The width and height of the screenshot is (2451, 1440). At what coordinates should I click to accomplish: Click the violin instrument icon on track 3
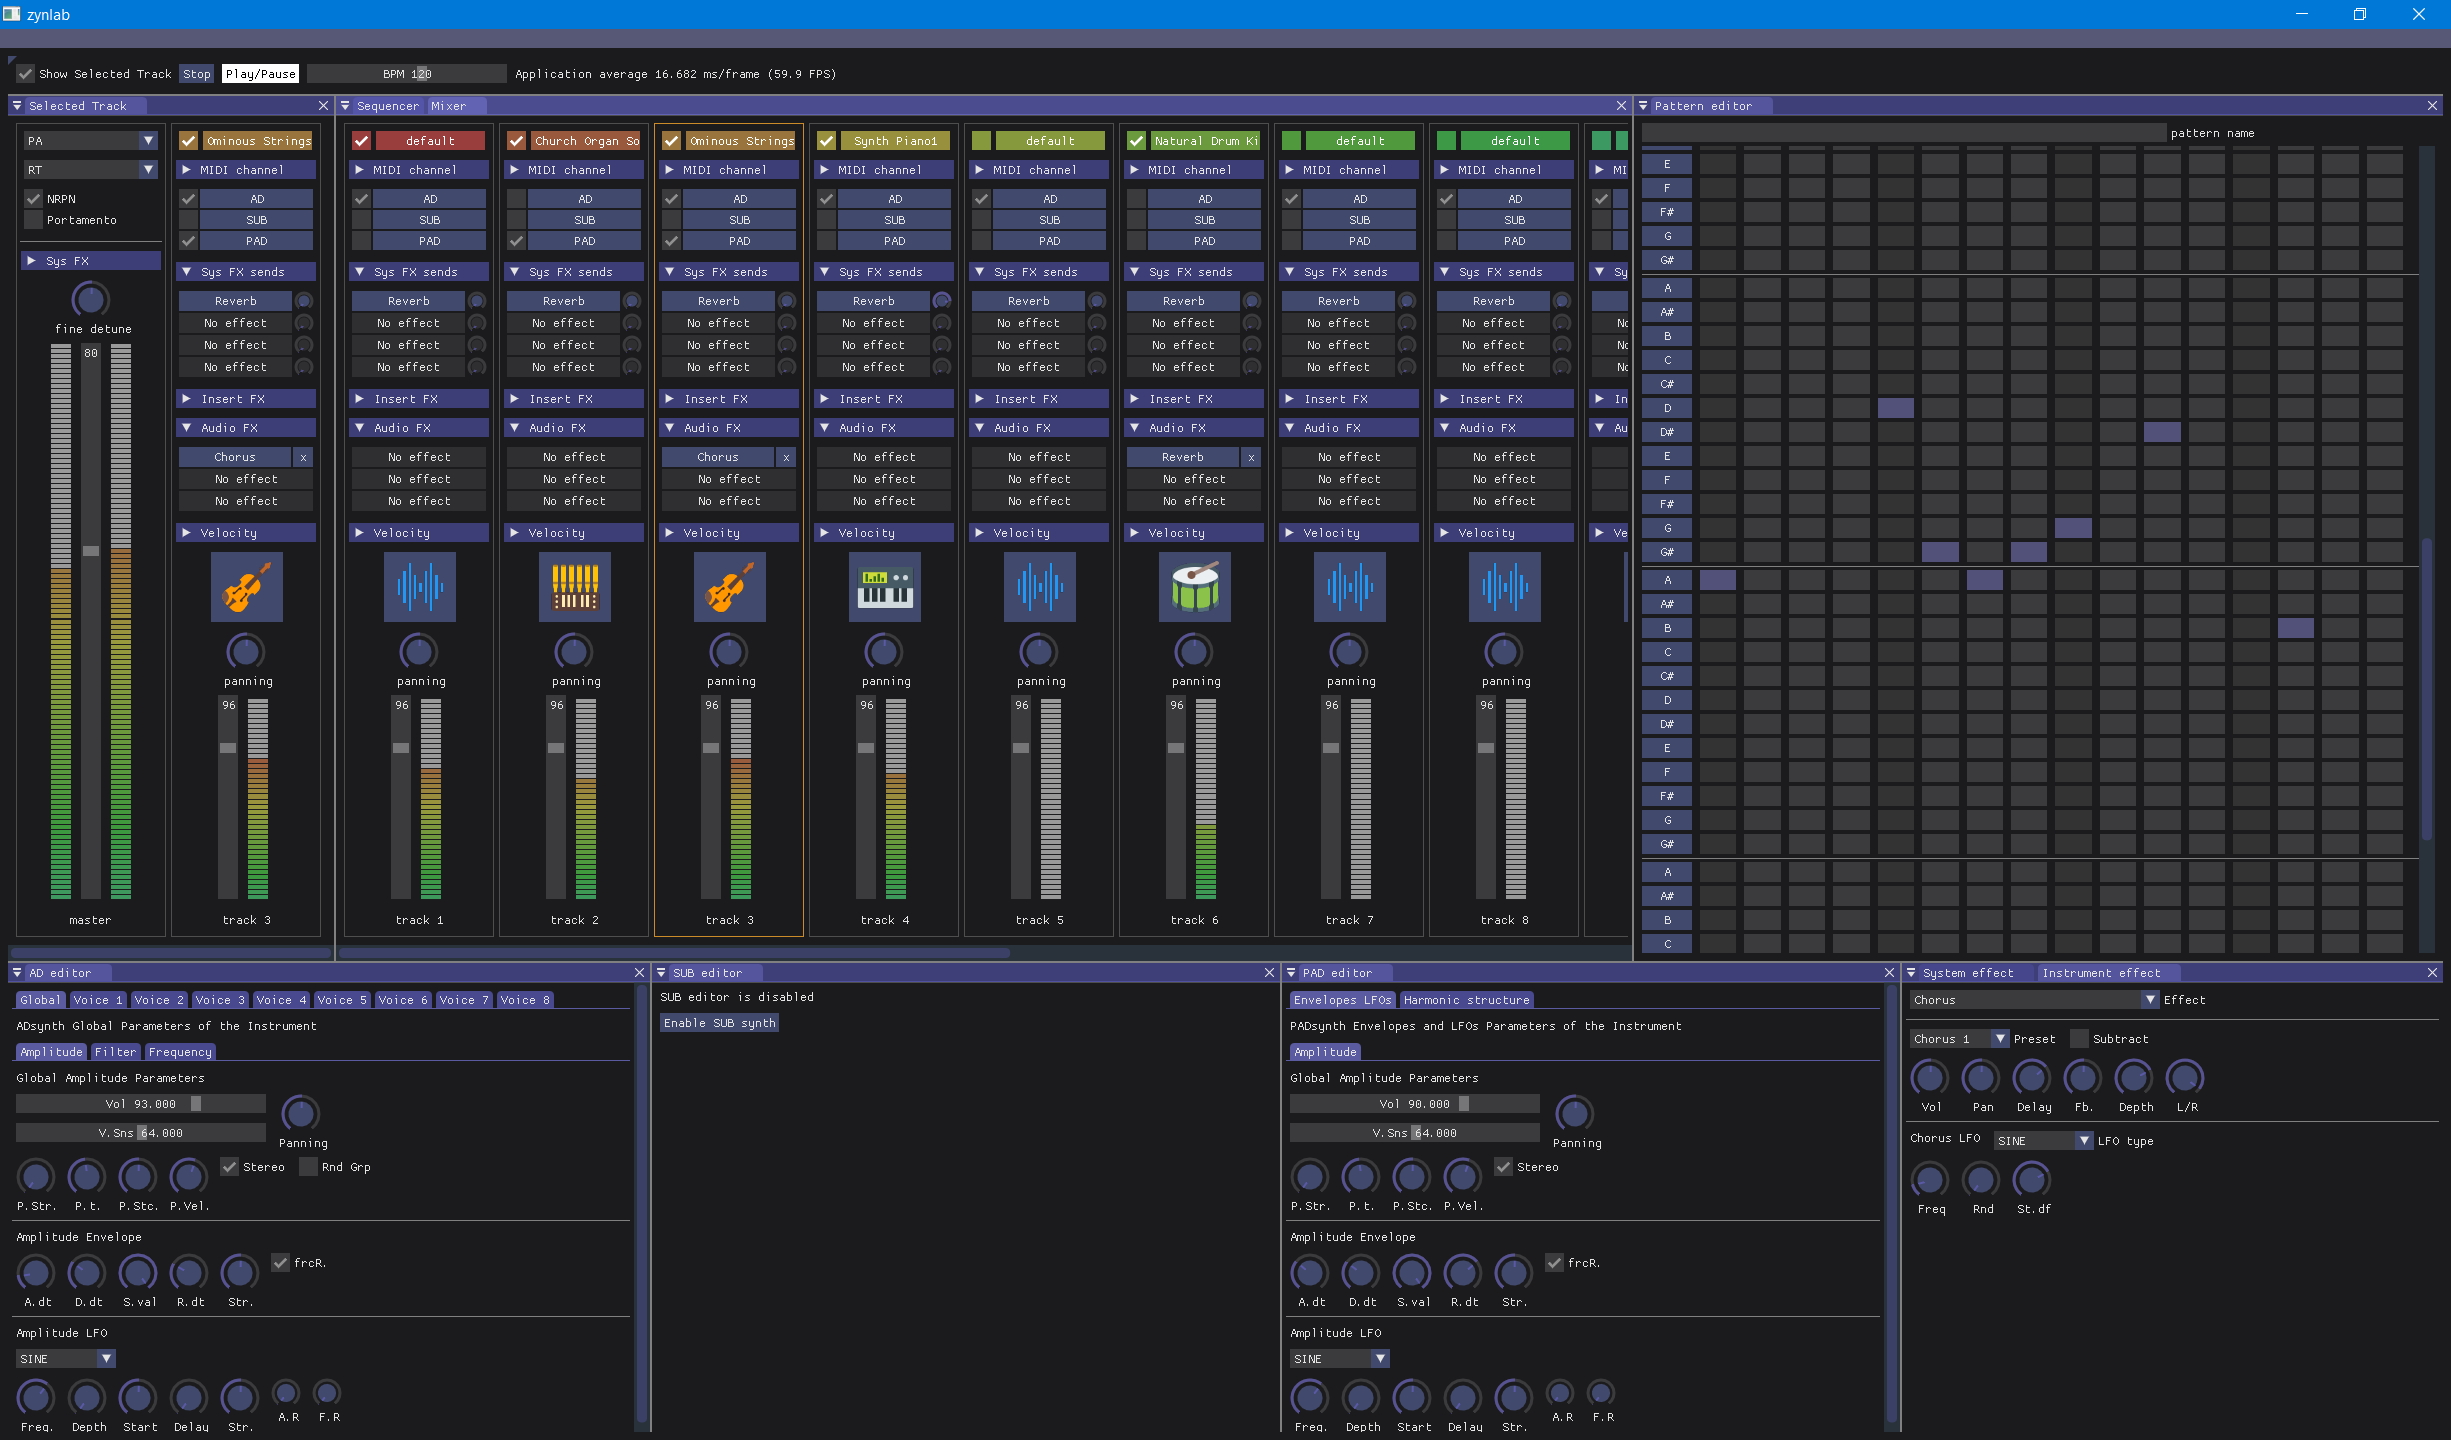pyautogui.click(x=729, y=587)
